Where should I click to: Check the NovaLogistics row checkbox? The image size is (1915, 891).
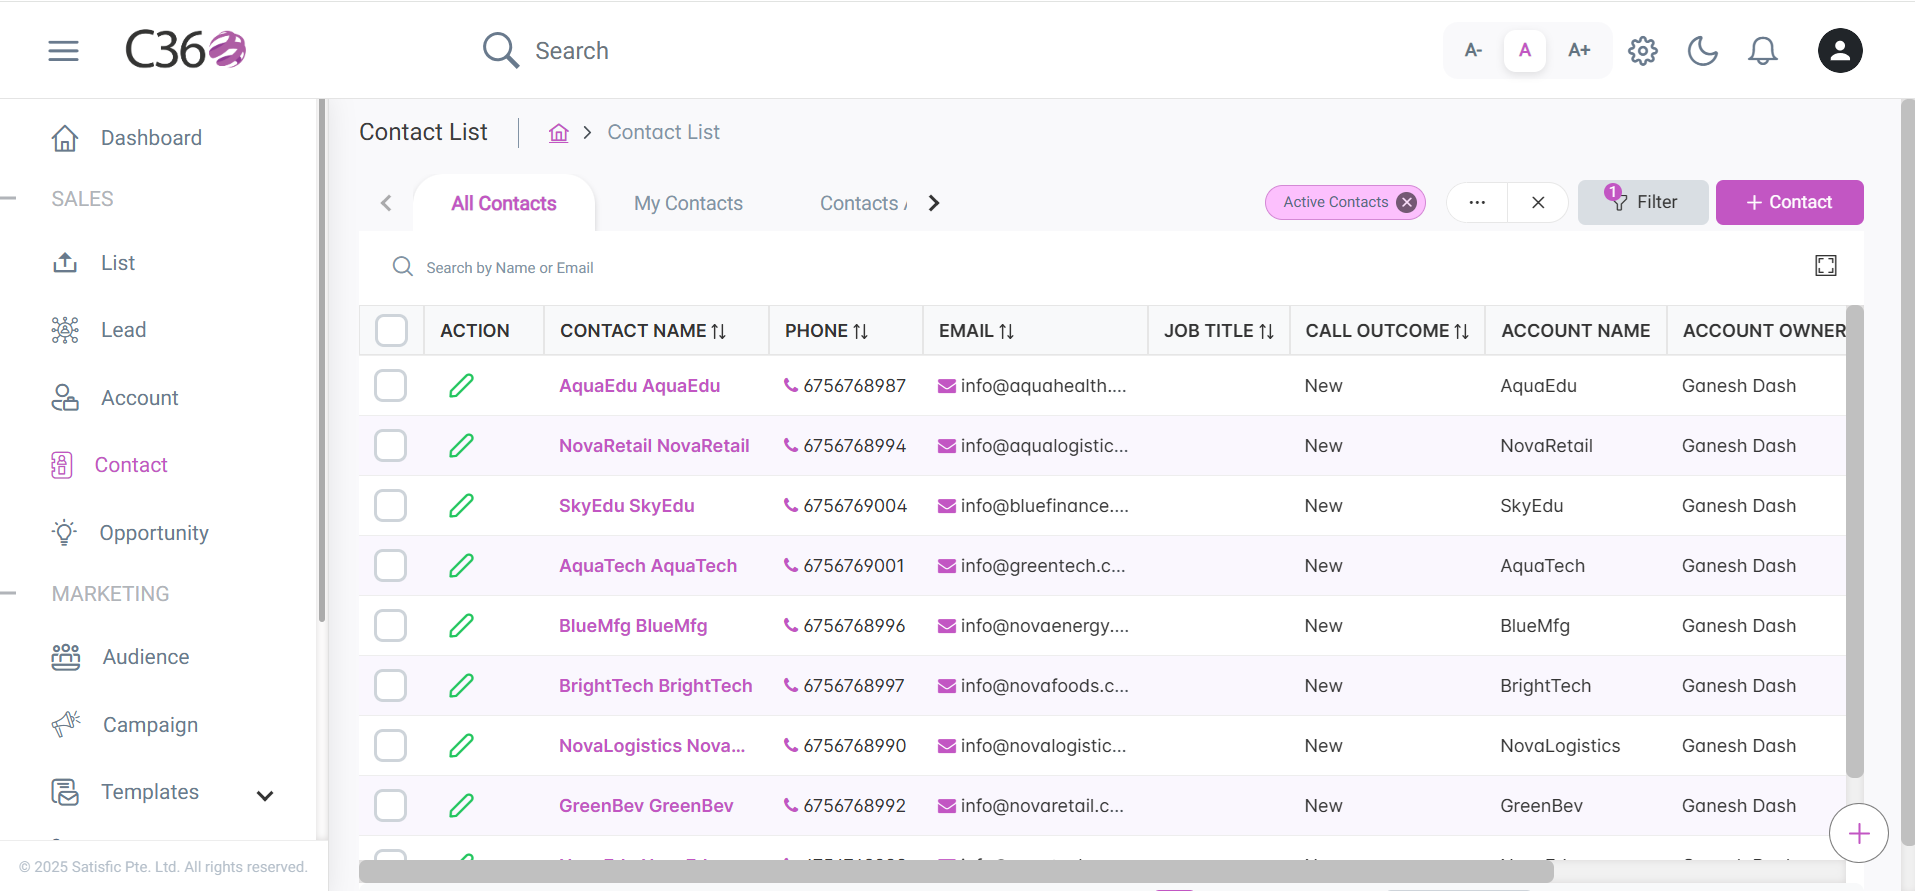pos(390,746)
